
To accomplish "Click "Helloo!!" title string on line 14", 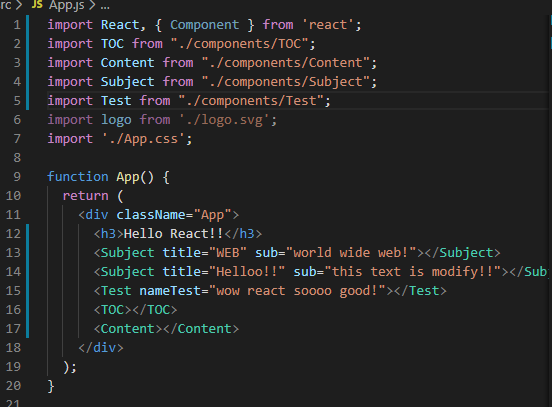I will pos(247,272).
